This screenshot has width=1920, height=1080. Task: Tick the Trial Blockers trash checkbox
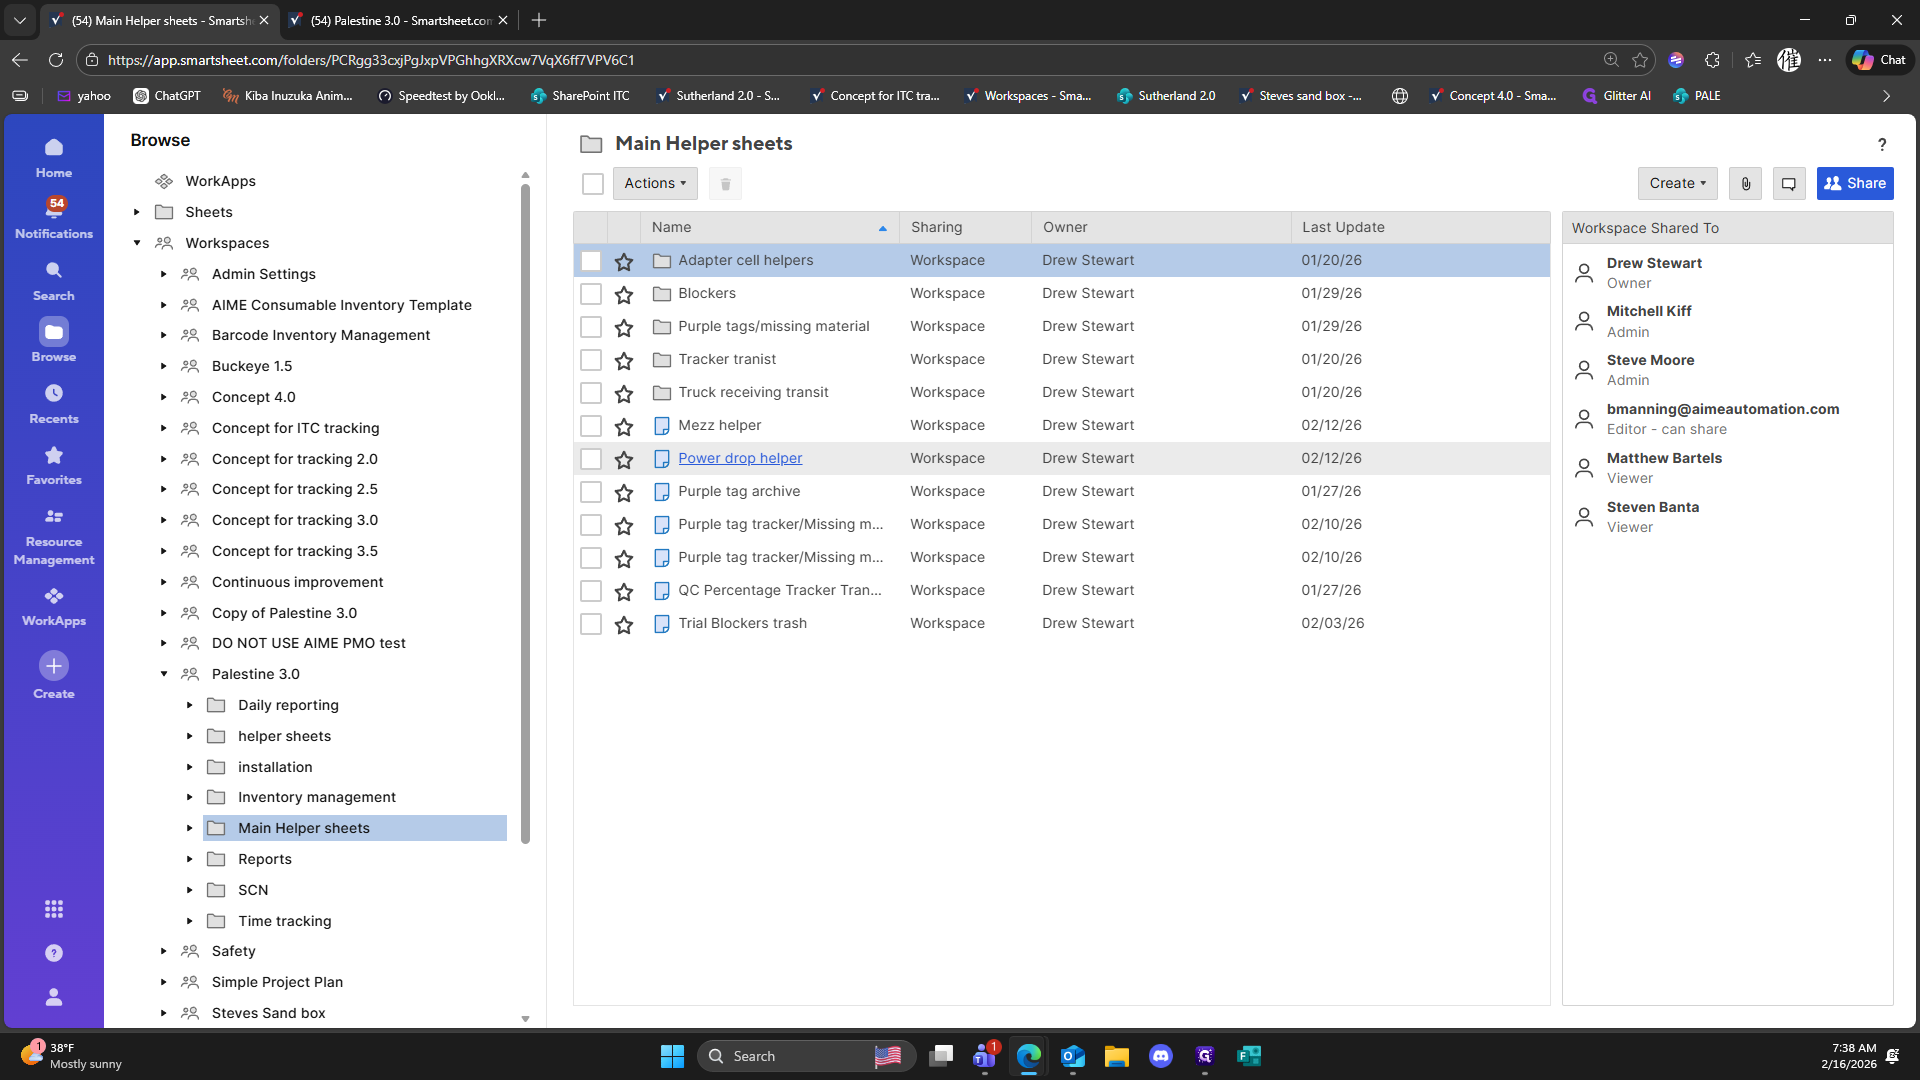[x=591, y=624]
